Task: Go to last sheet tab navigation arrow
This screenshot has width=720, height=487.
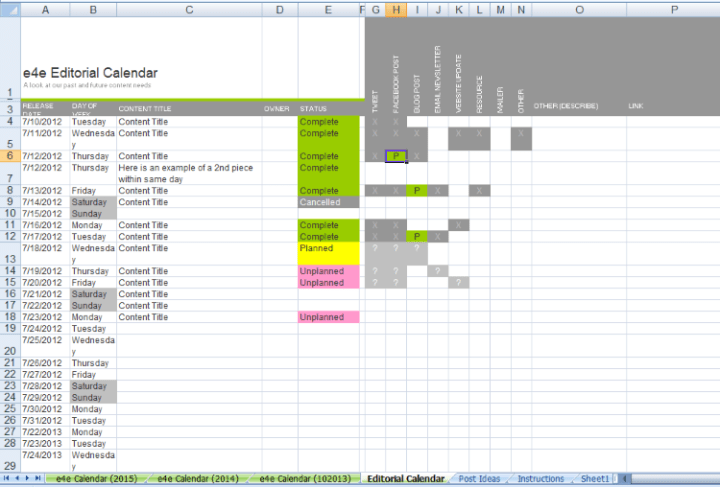Action: click(x=38, y=478)
